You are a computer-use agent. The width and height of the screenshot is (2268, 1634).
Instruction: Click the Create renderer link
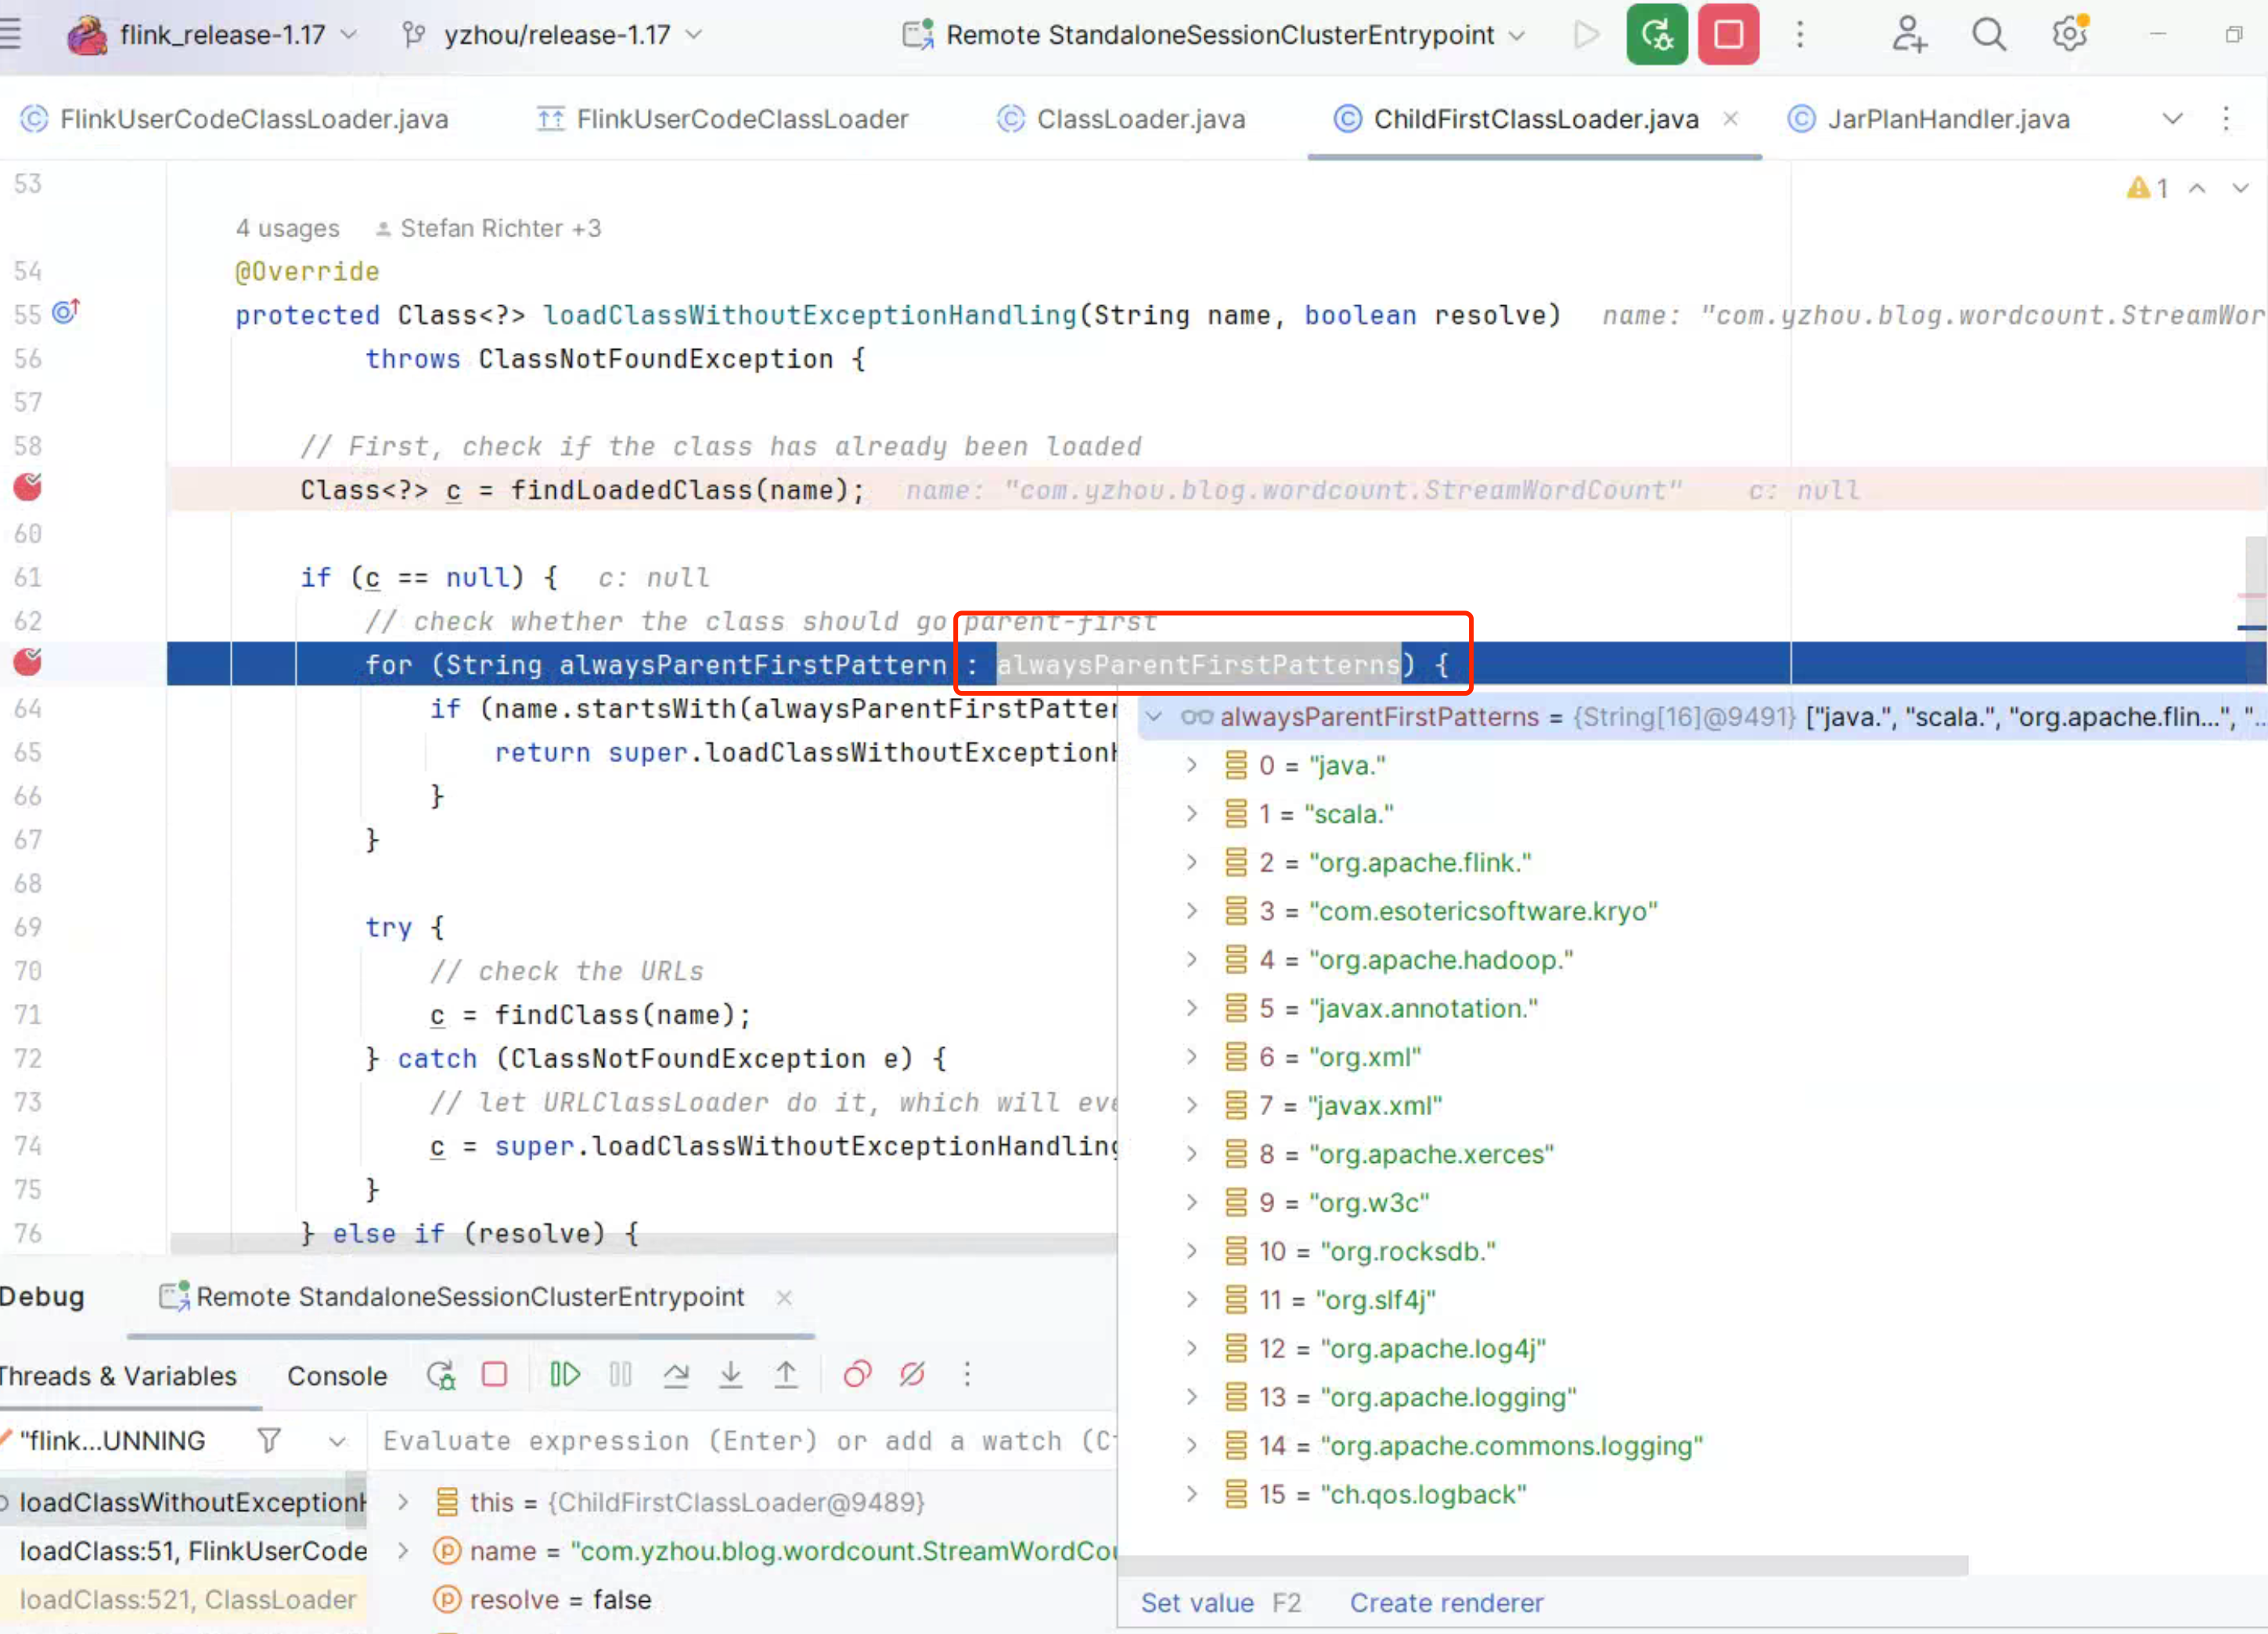(1446, 1603)
